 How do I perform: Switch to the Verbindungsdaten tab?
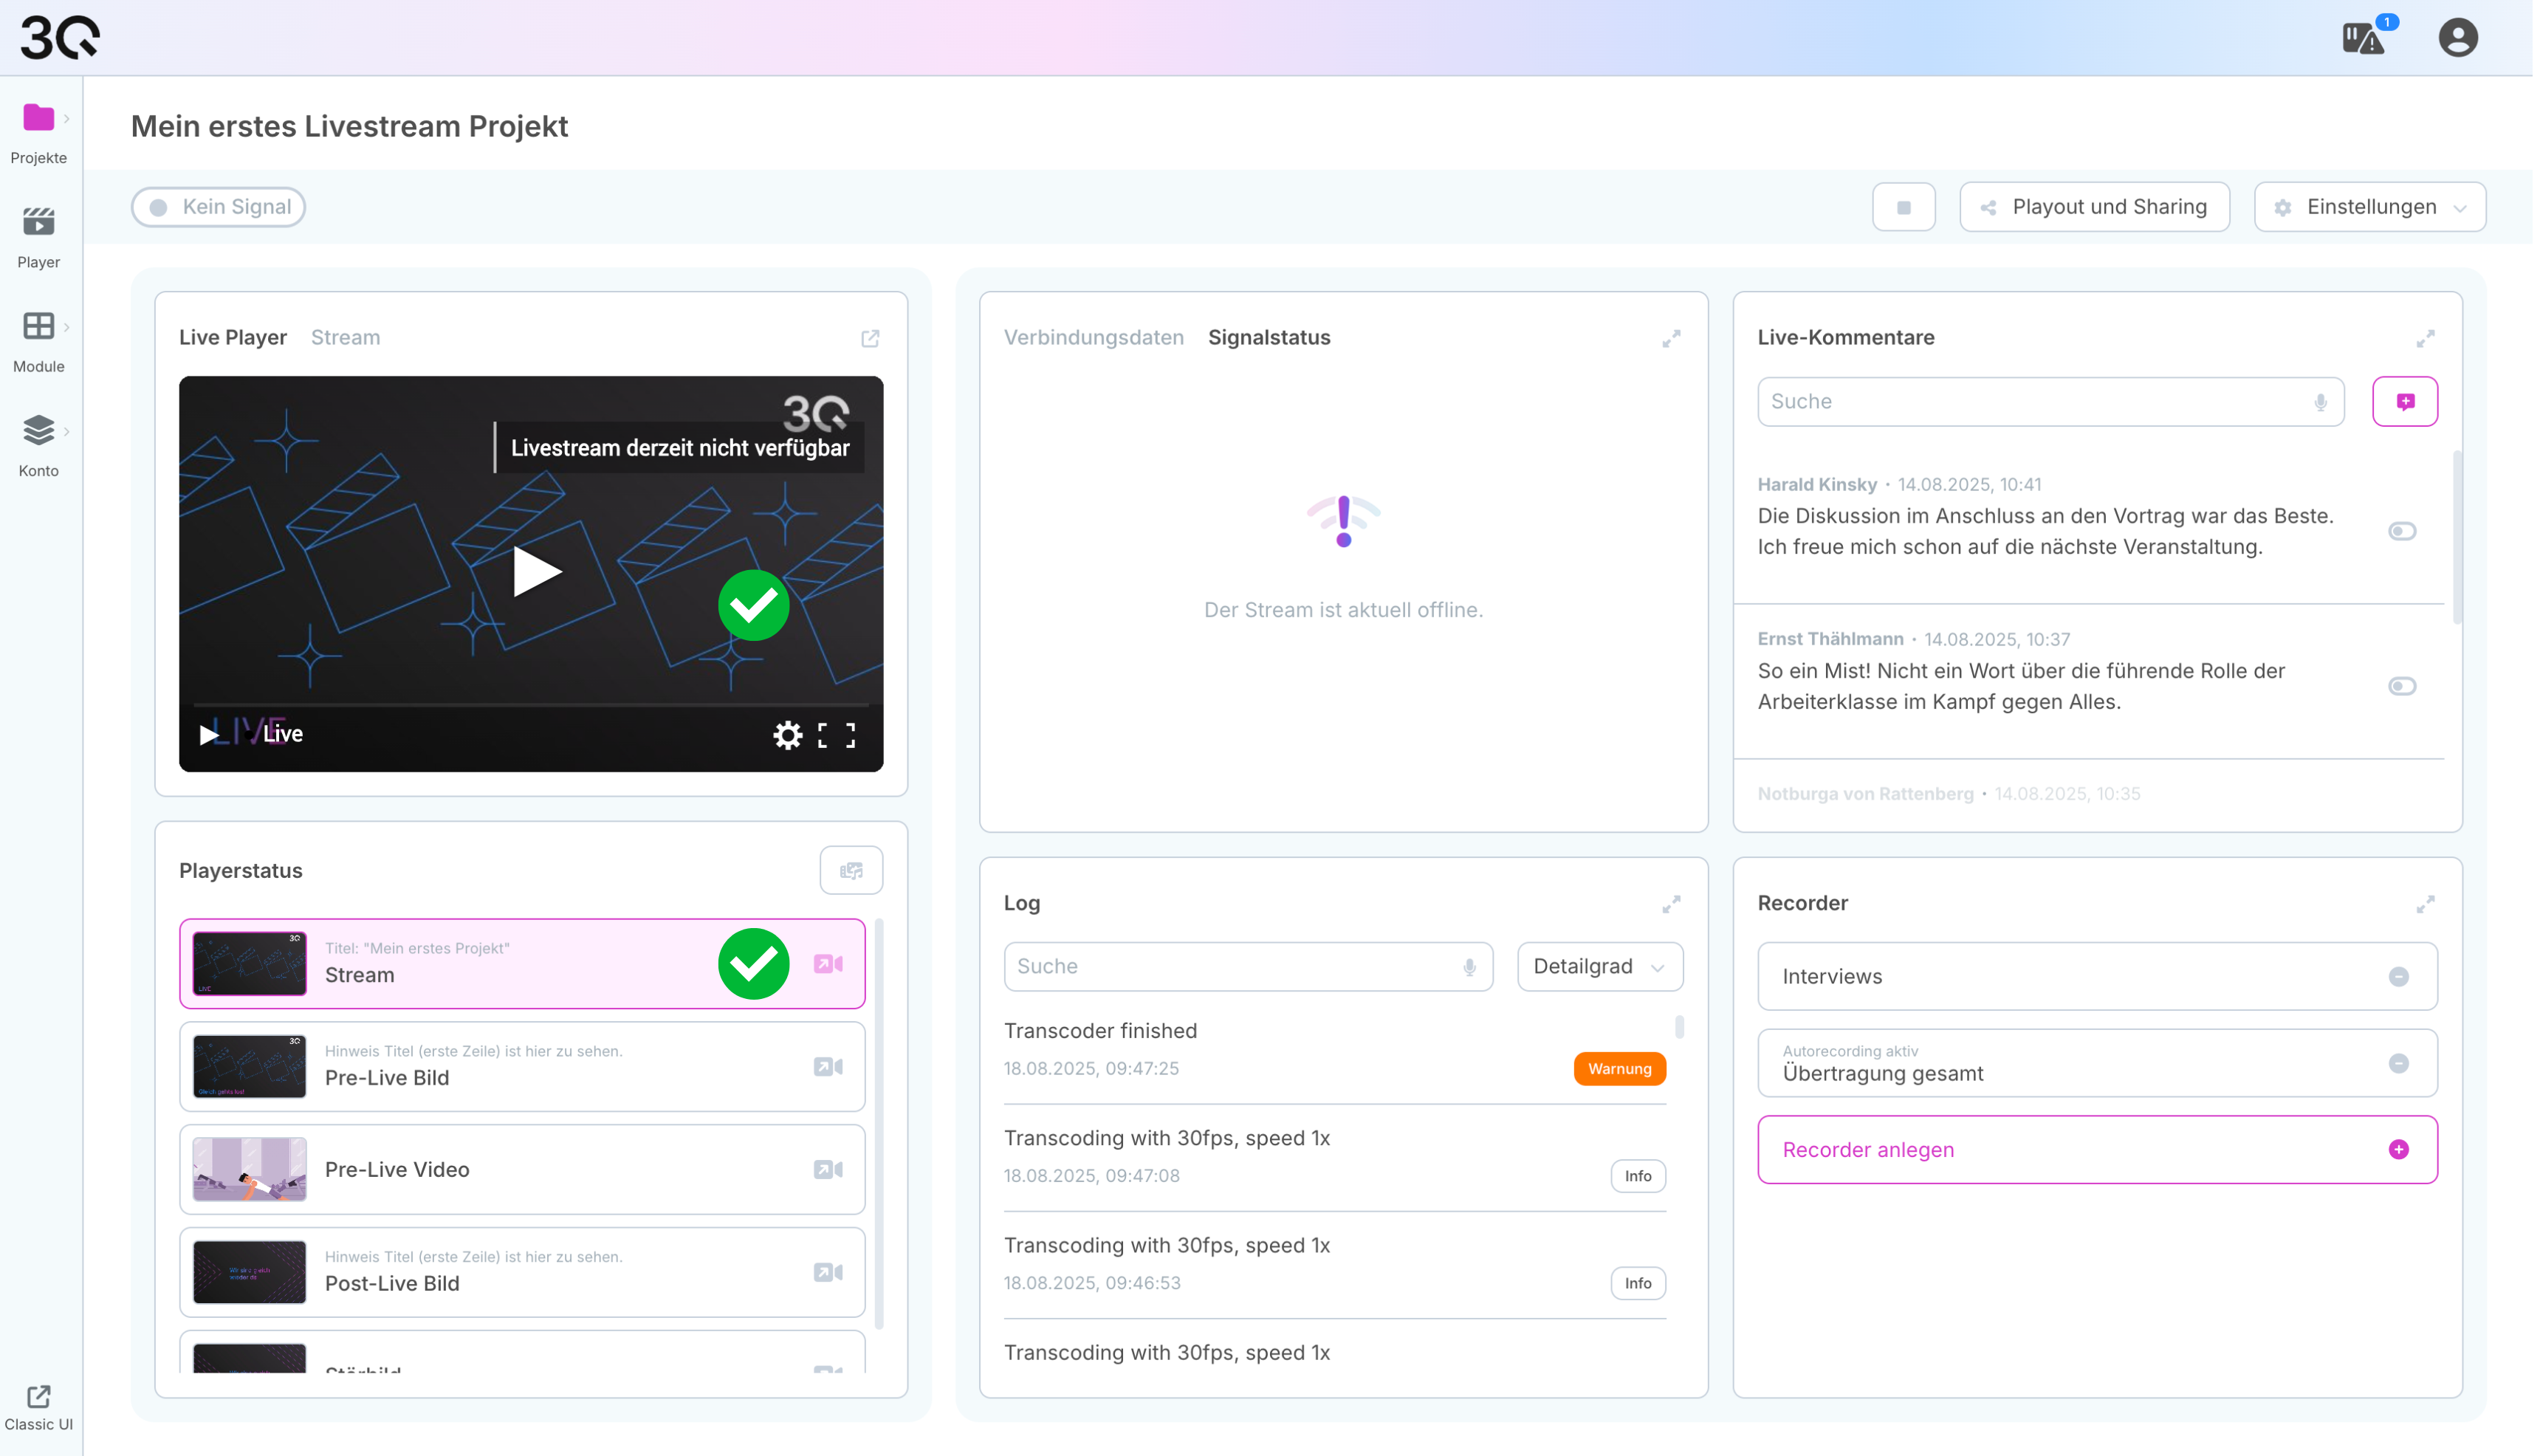[1096, 338]
